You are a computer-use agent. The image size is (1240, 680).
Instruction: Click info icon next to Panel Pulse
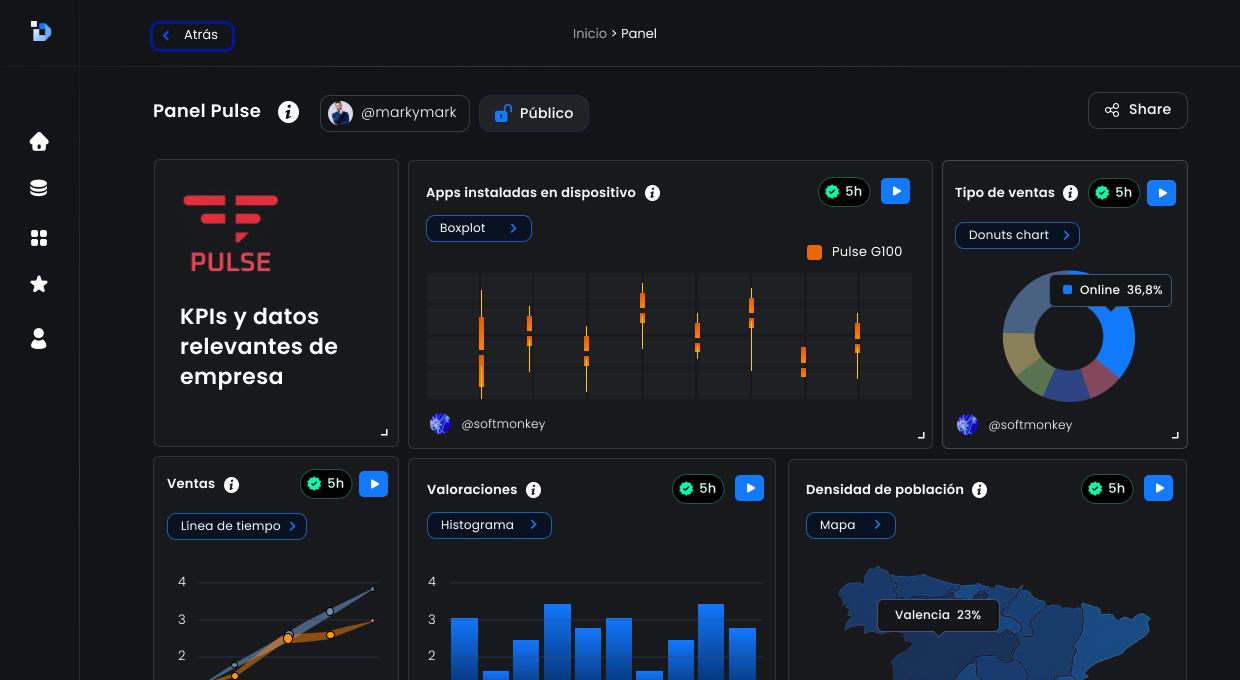(x=288, y=112)
